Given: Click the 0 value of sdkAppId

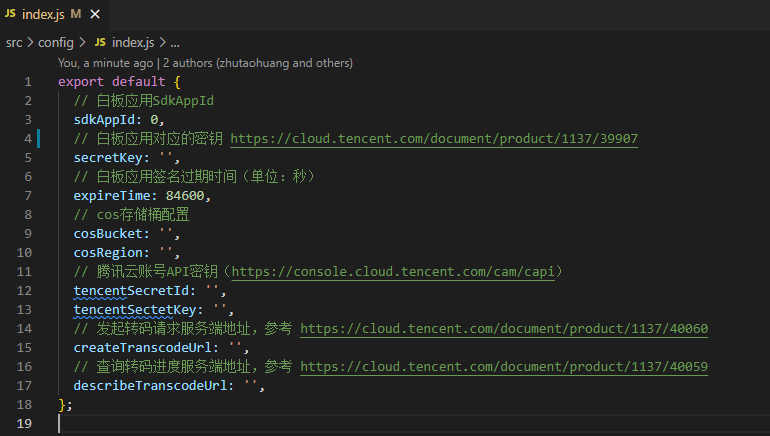Looking at the screenshot, I should pyautogui.click(x=154, y=120).
